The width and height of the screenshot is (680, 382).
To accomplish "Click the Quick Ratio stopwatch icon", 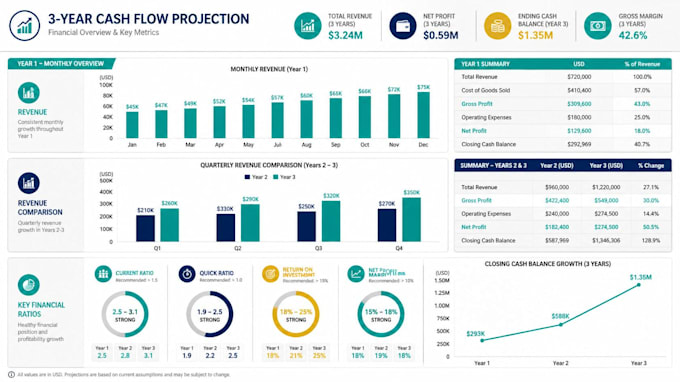I will 187,274.
